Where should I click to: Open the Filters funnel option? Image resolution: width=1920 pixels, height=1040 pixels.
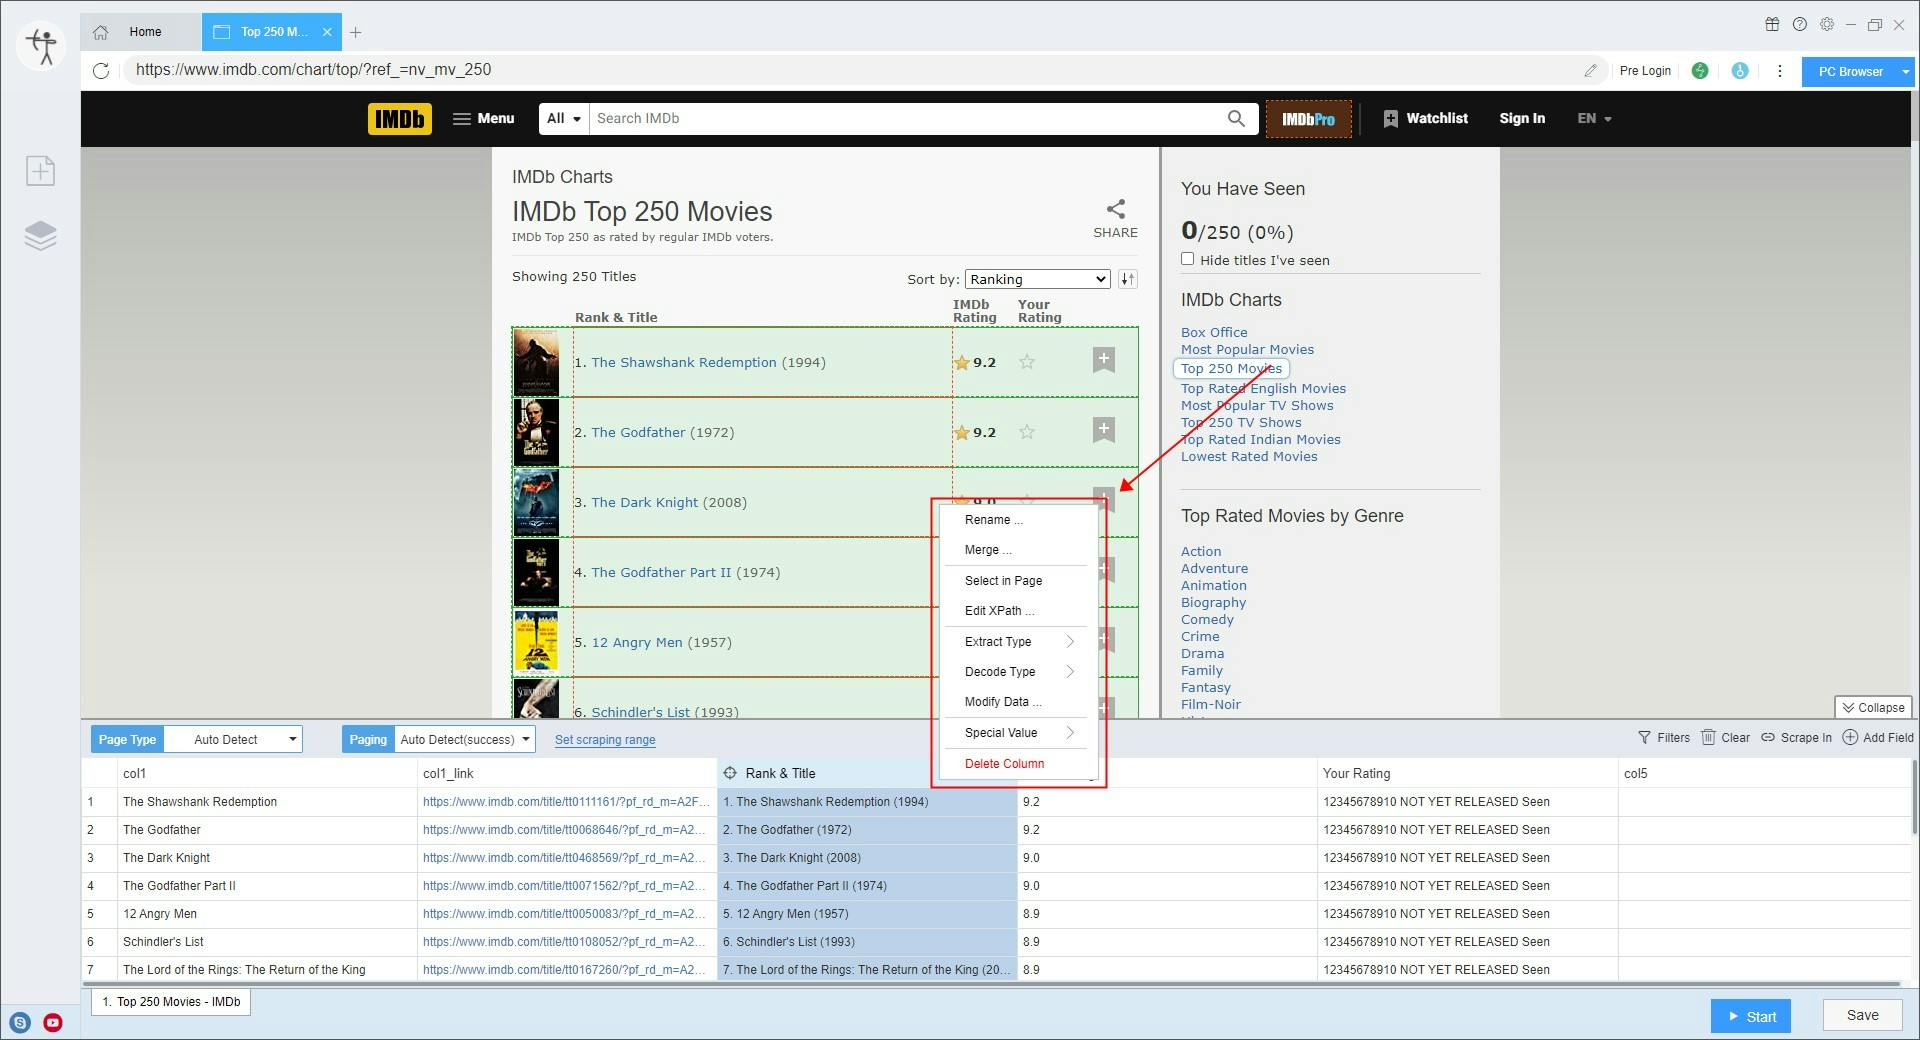[1664, 738]
